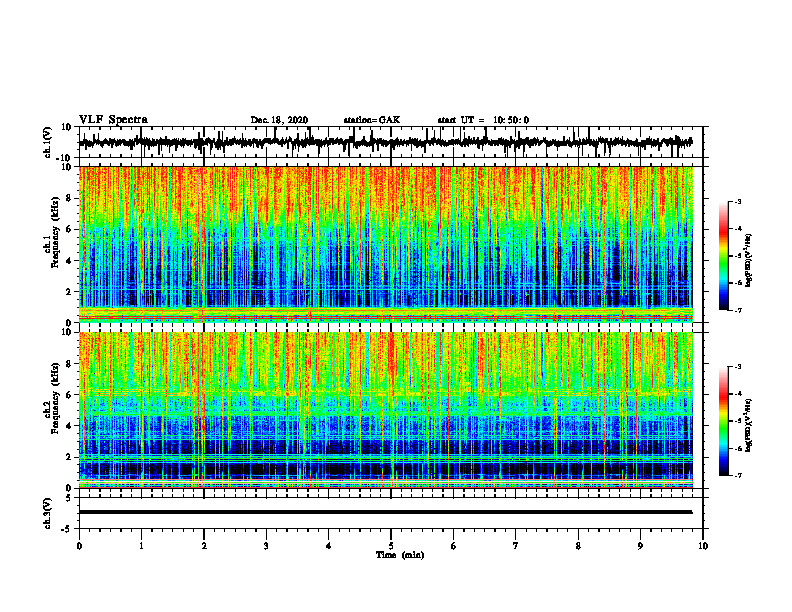Click time axis tick label "4"
Screen dimensions: 792x612
pyautogui.click(x=329, y=546)
